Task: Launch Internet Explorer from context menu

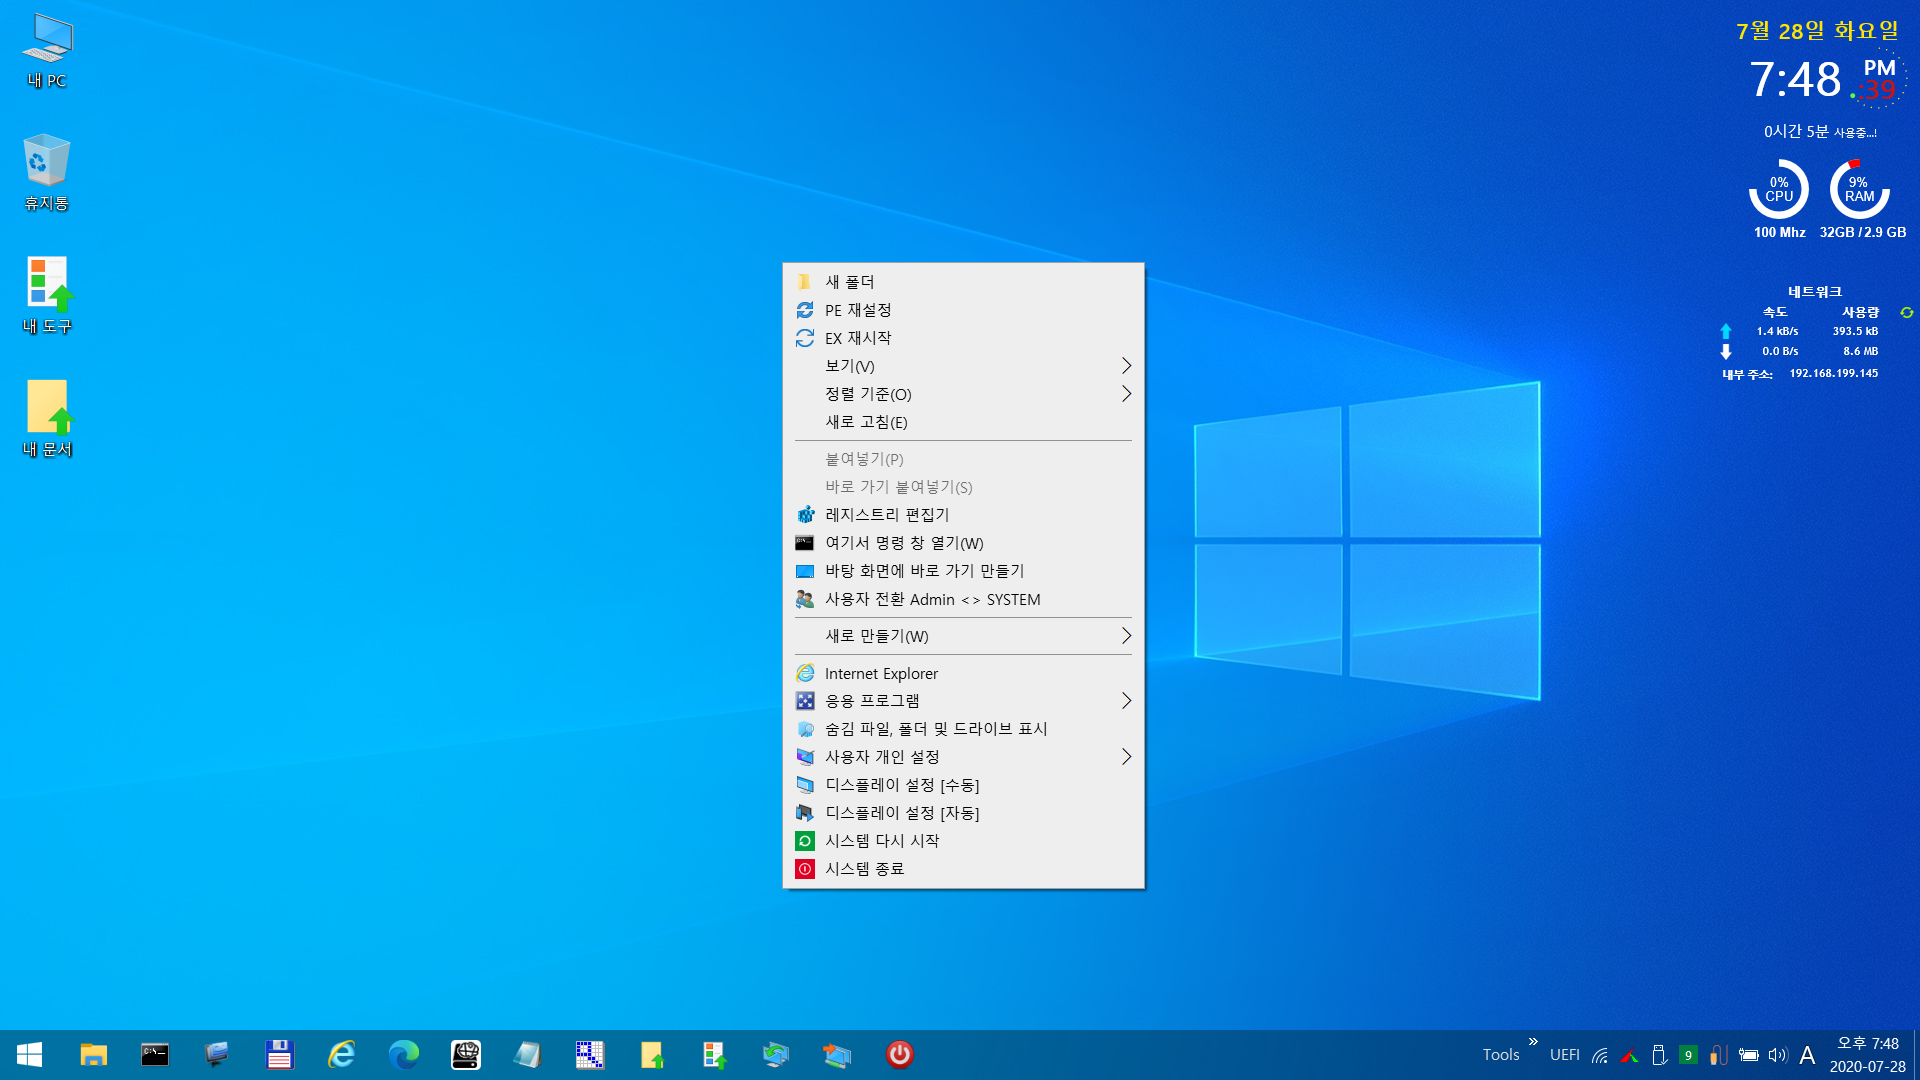Action: coord(963,673)
